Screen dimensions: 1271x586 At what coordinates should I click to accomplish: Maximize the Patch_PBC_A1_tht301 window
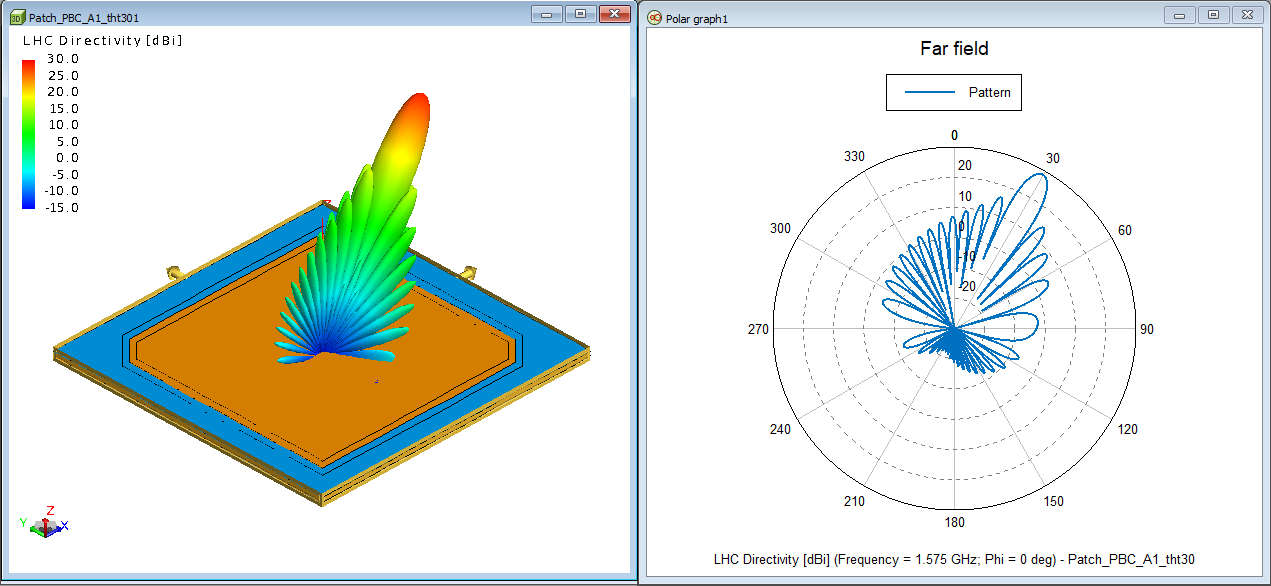point(579,14)
